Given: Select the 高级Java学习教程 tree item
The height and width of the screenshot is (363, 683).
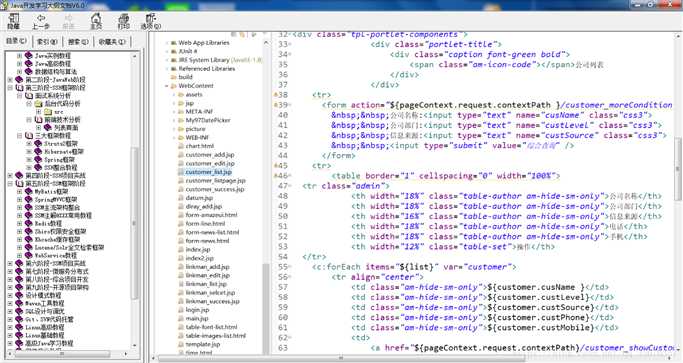Looking at the screenshot, I should pyautogui.click(x=49, y=343).
